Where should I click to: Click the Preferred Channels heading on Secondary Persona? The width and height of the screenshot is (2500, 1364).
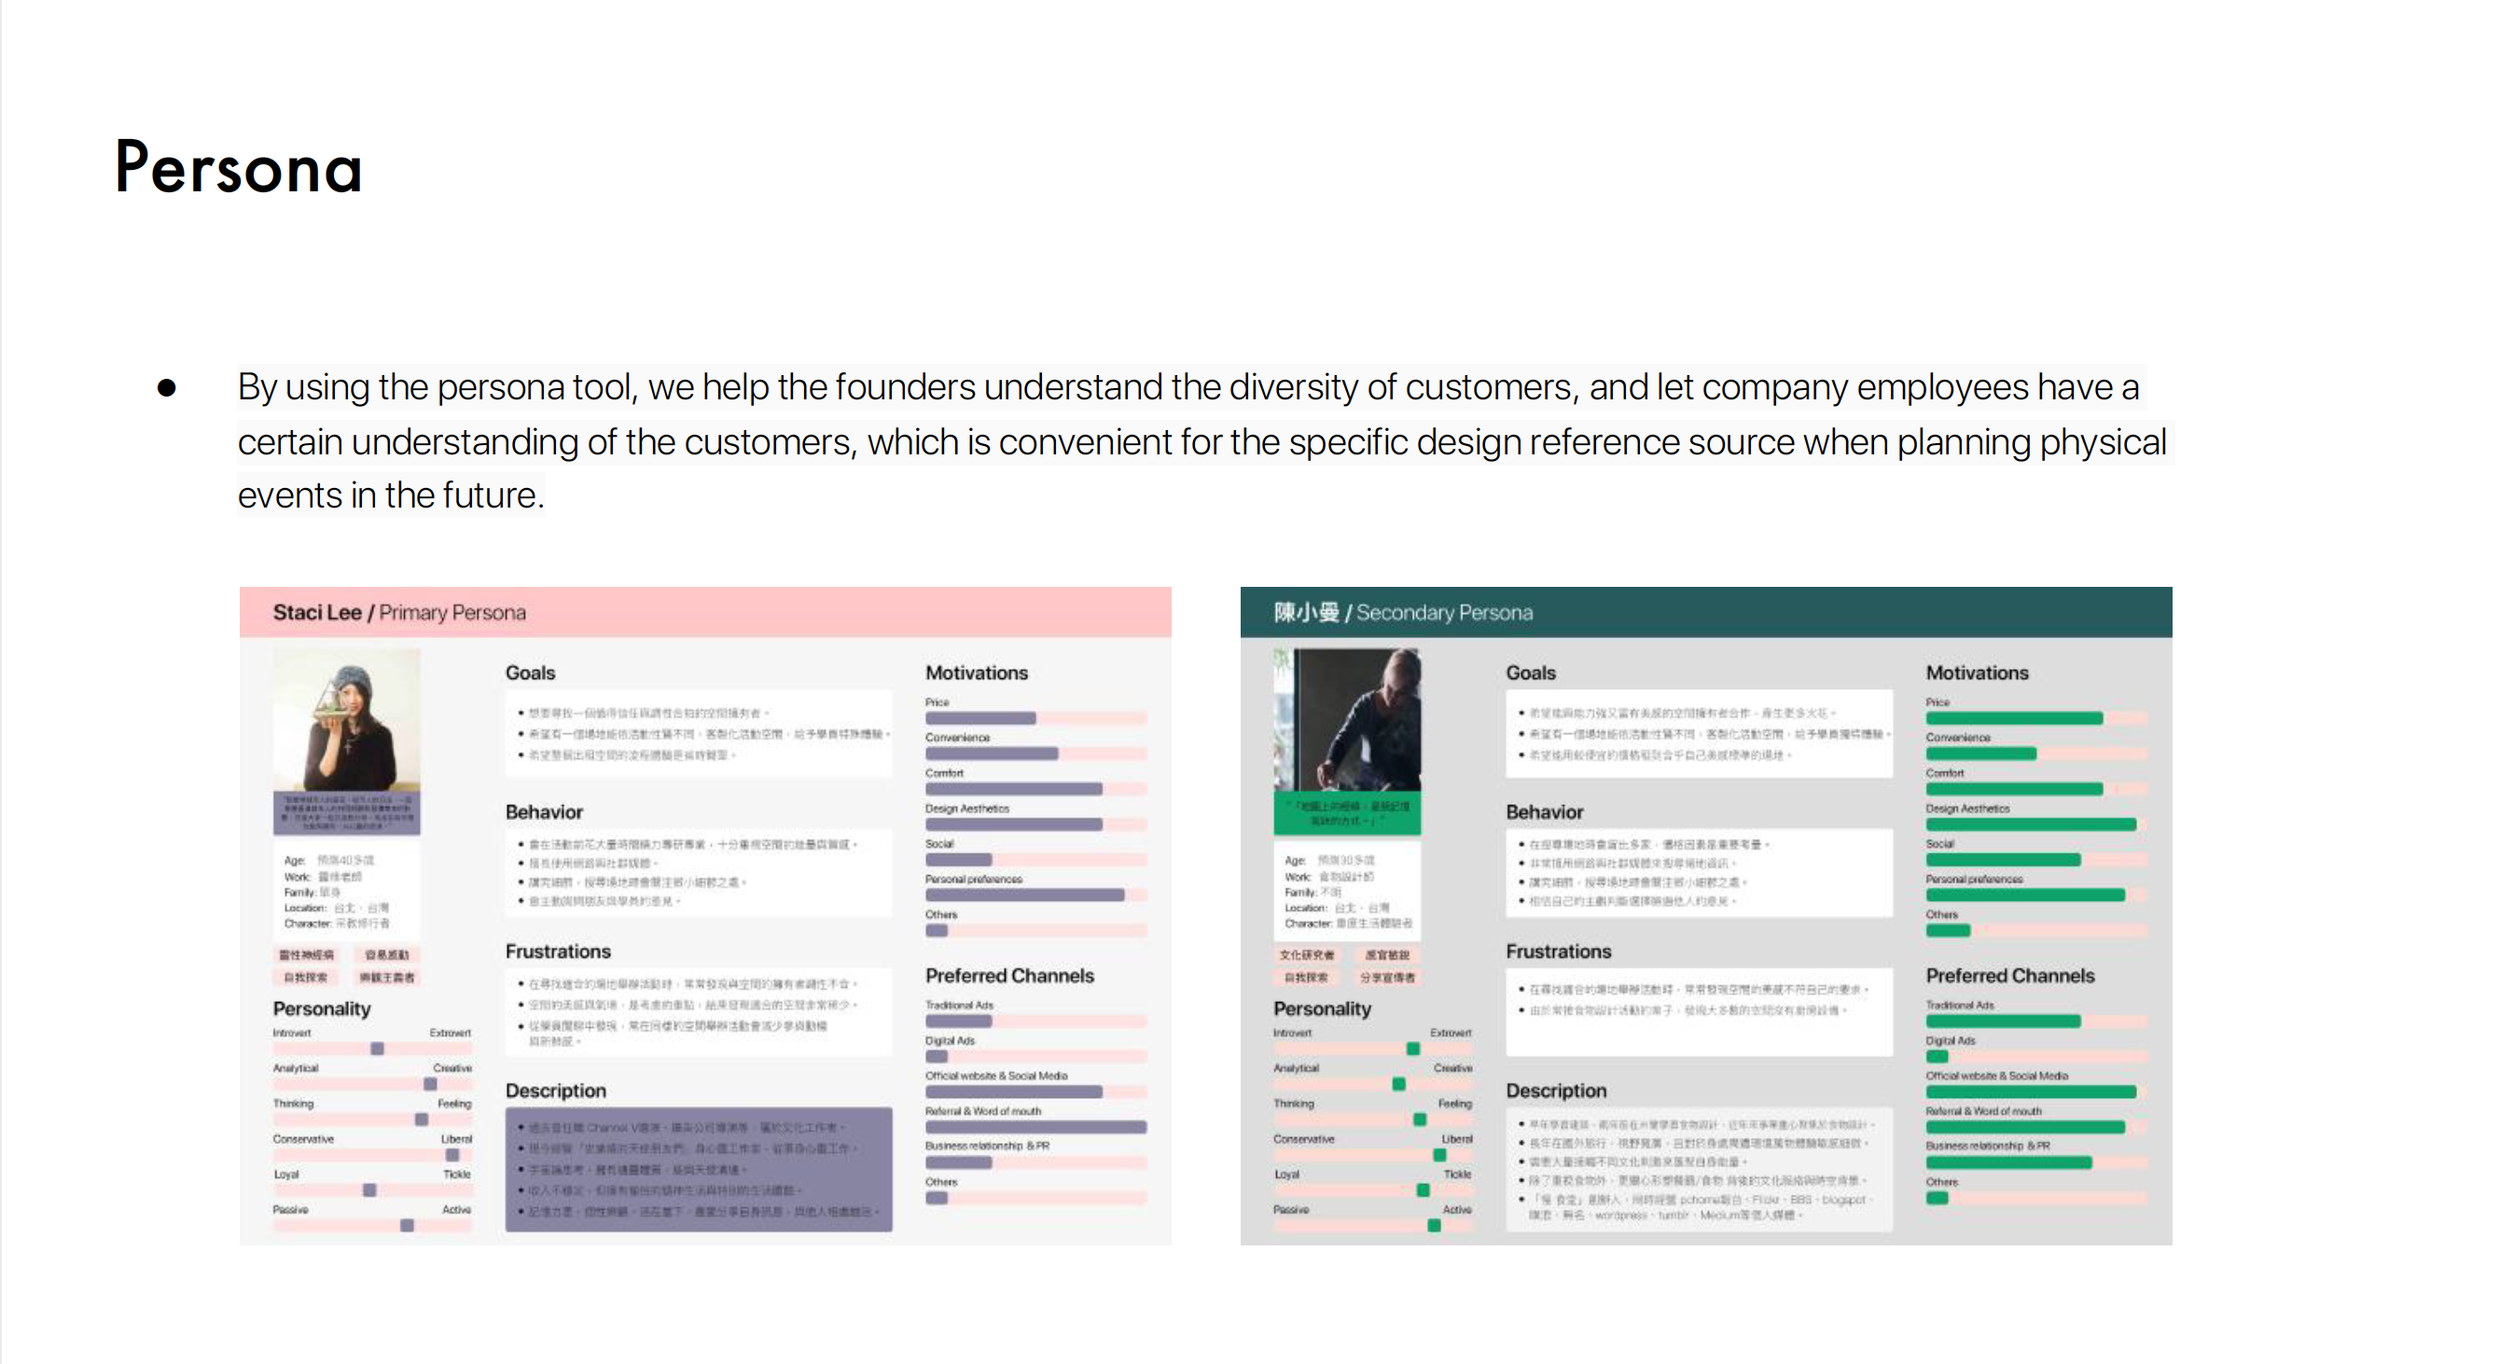pyautogui.click(x=2010, y=976)
